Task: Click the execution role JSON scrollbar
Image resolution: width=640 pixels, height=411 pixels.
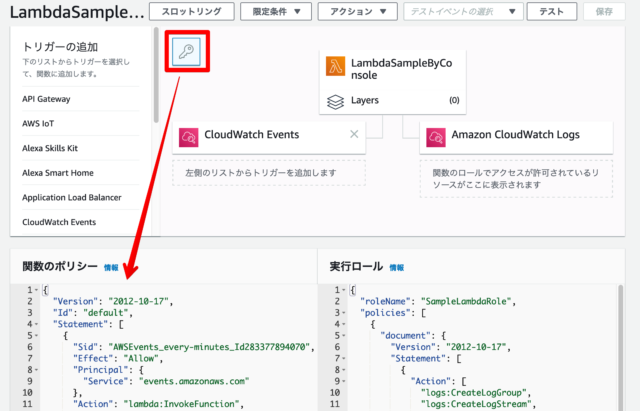Action: point(620,348)
